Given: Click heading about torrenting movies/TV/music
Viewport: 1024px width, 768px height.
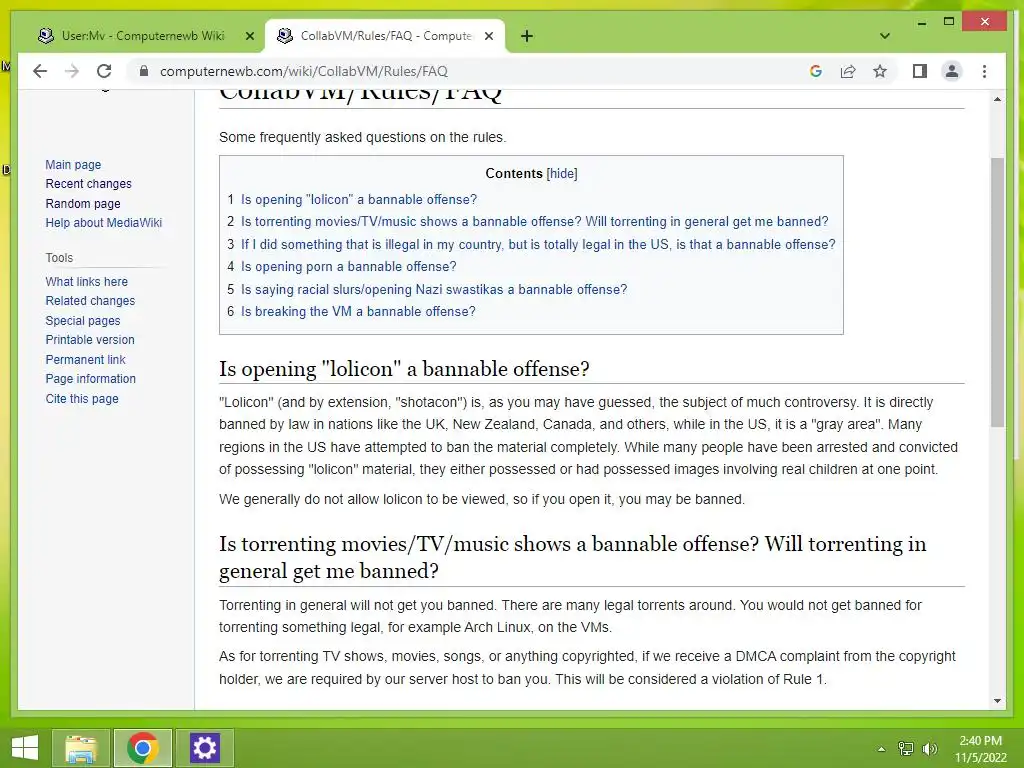Looking at the screenshot, I should coord(573,557).
